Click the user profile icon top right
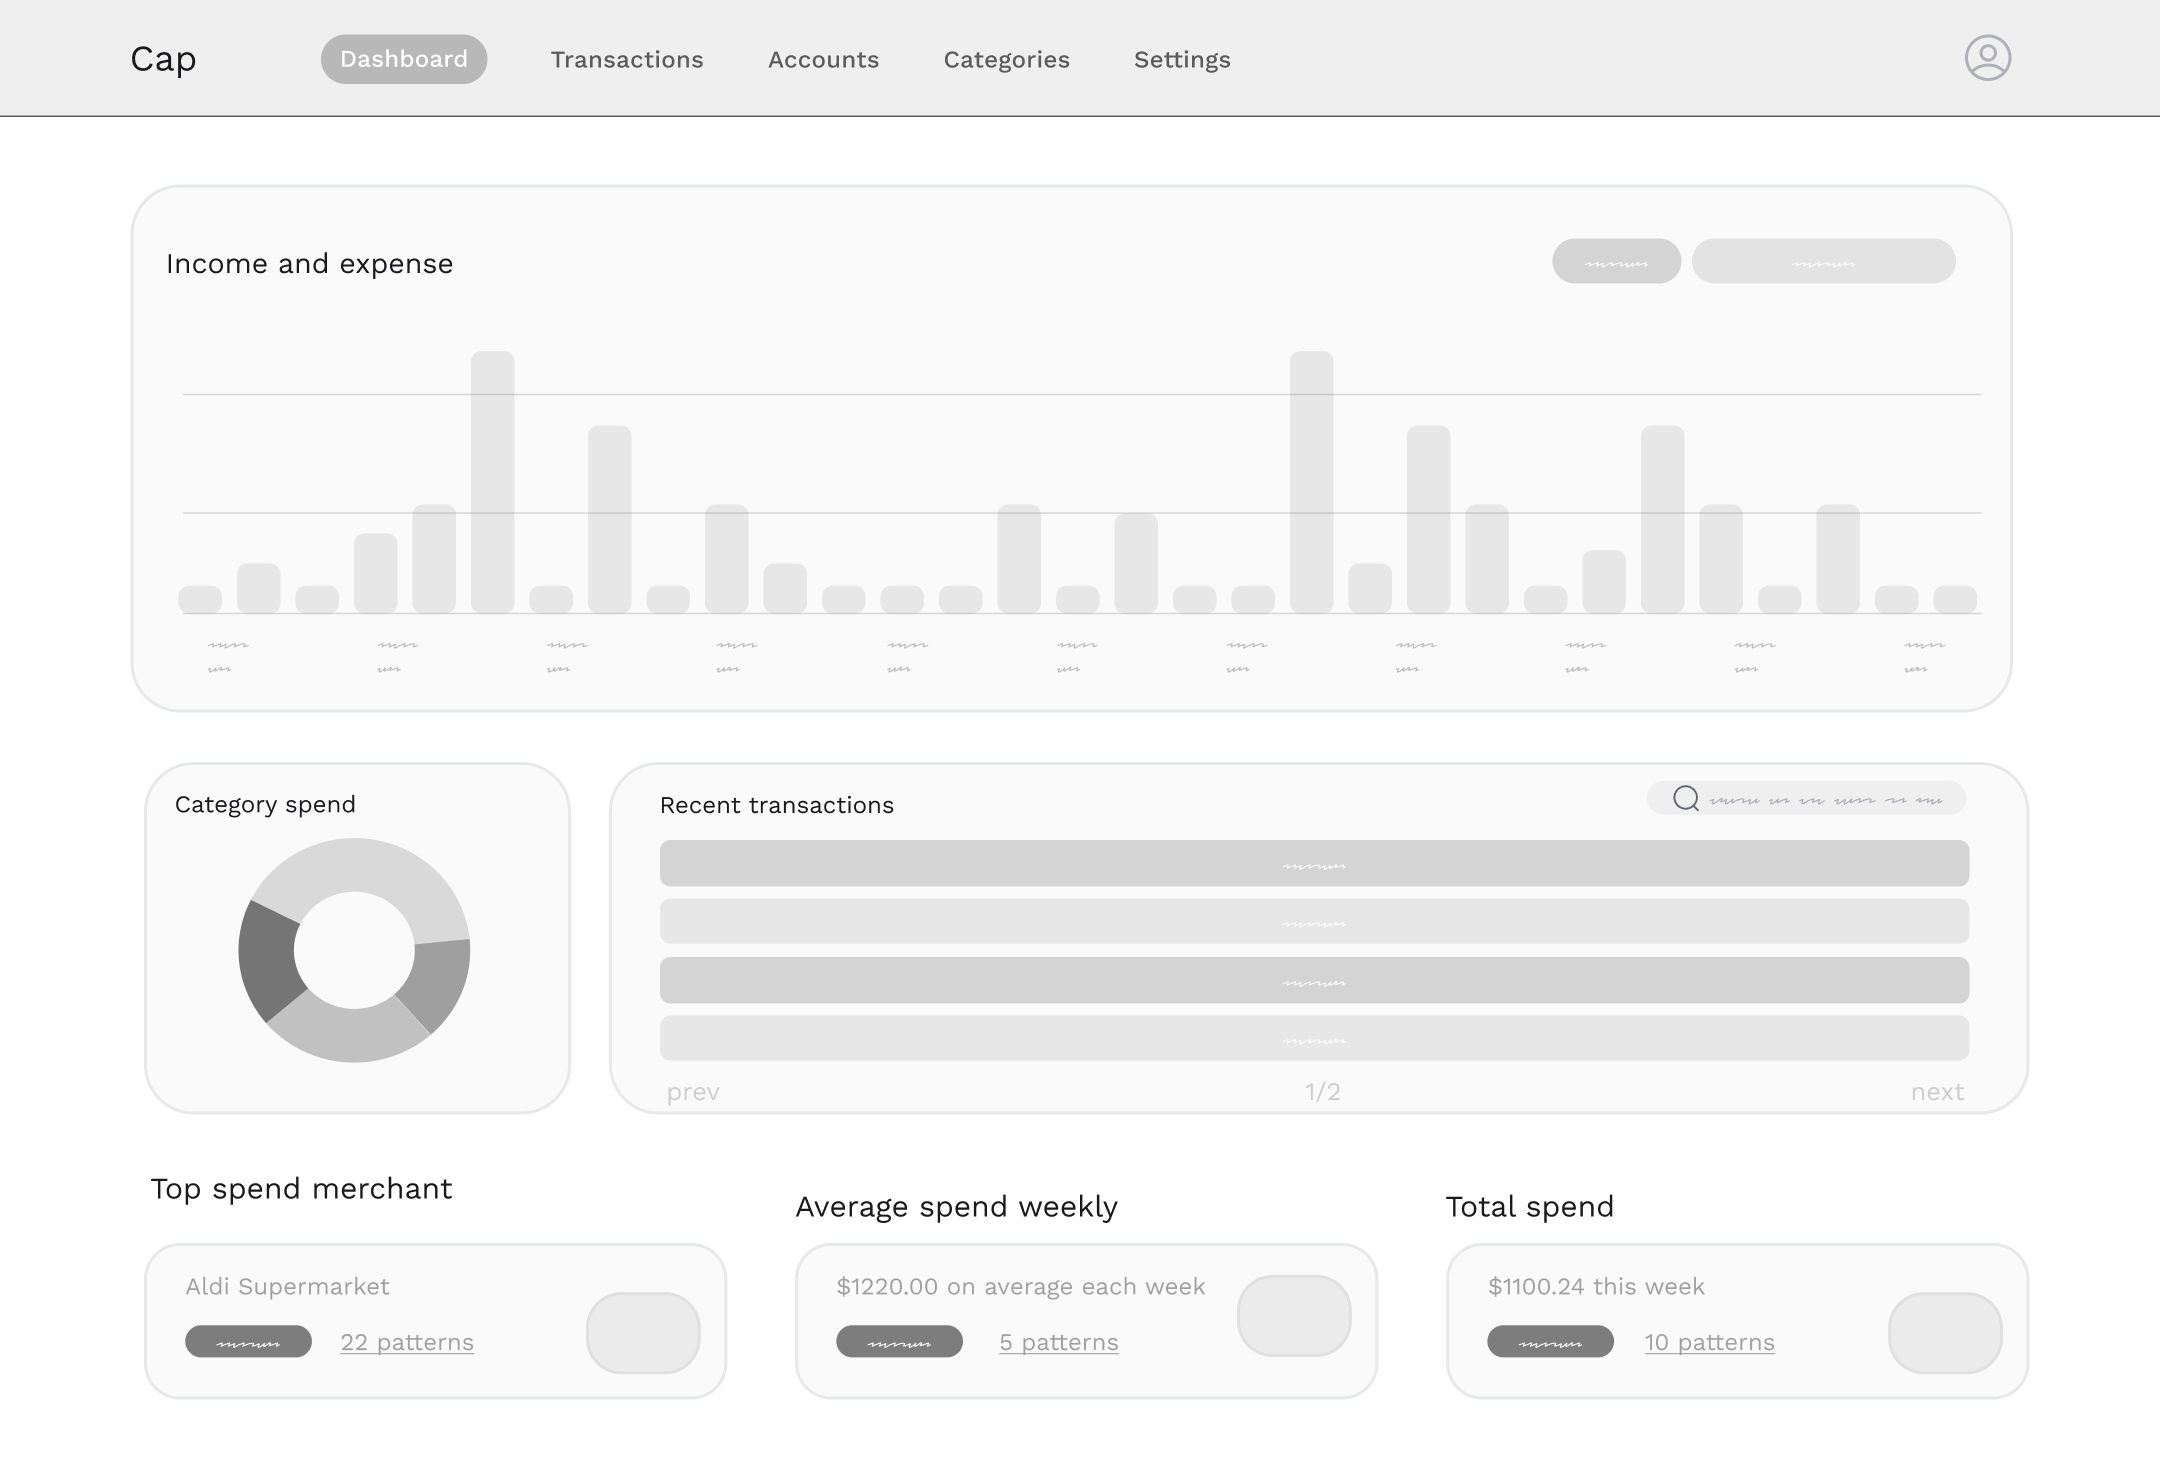Screen dimensions: 2160x1463 (x=1989, y=57)
